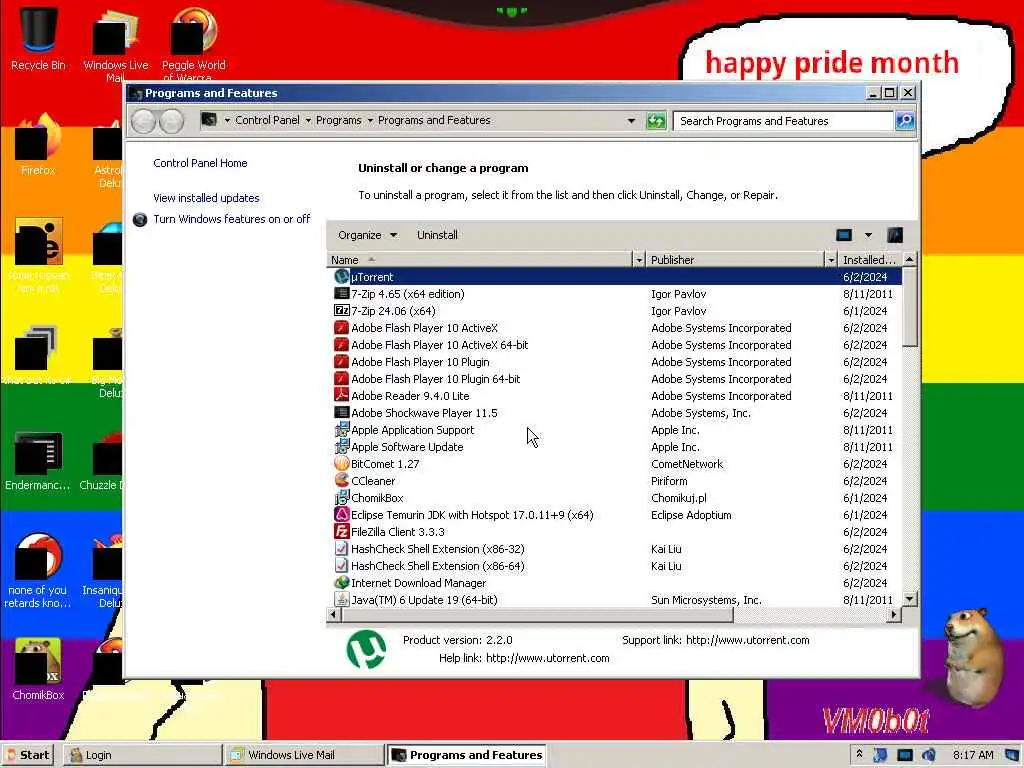Open Control Panel Home link
This screenshot has height=768, width=1024.
tap(200, 163)
